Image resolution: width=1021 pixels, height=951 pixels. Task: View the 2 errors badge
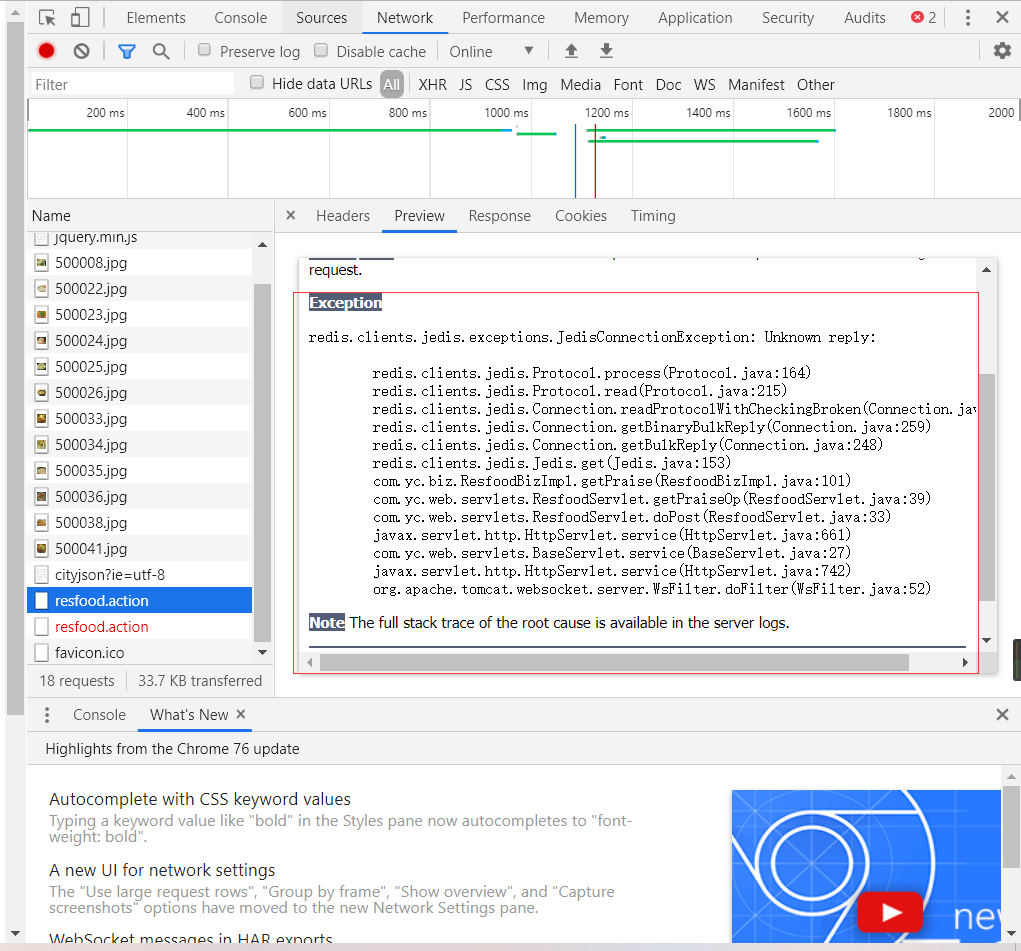click(x=923, y=18)
